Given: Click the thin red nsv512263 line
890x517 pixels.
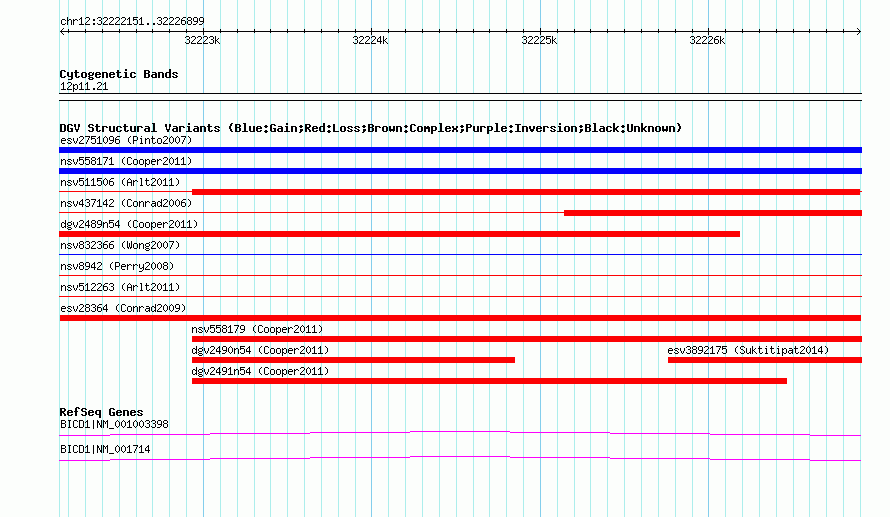Looking at the screenshot, I should (460, 296).
